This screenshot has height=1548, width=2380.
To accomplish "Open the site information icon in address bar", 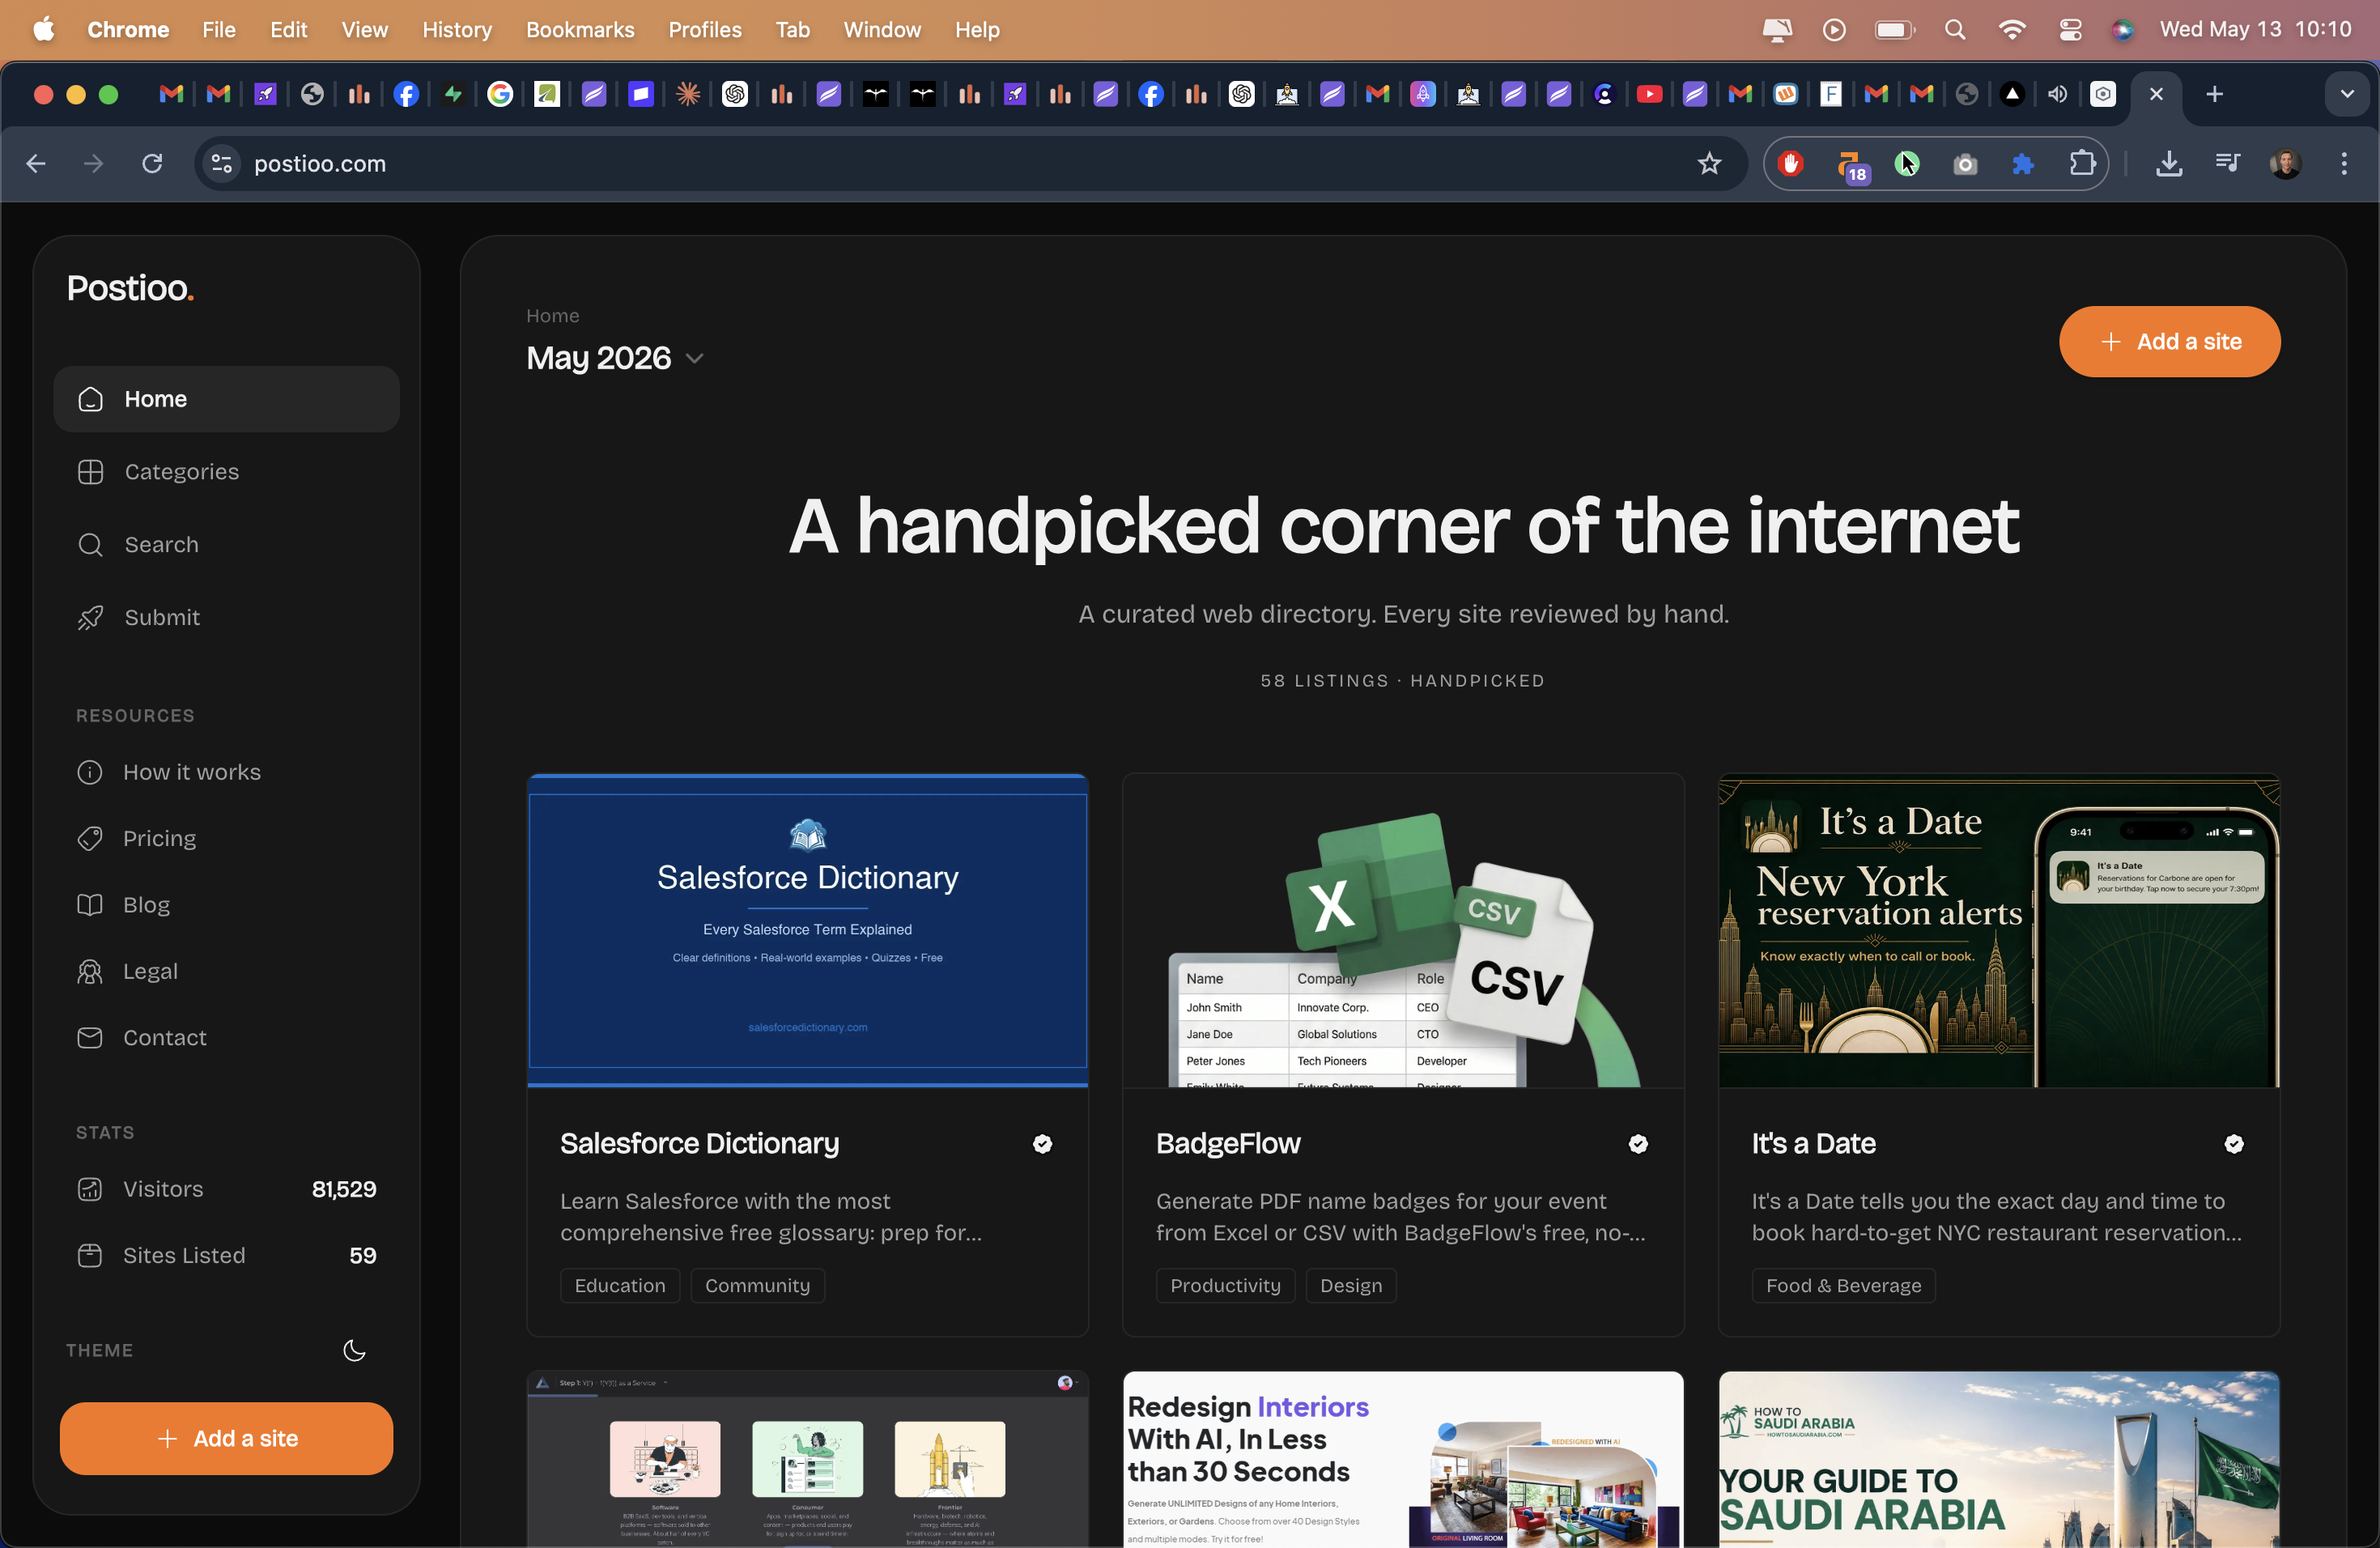I will click(x=222, y=163).
